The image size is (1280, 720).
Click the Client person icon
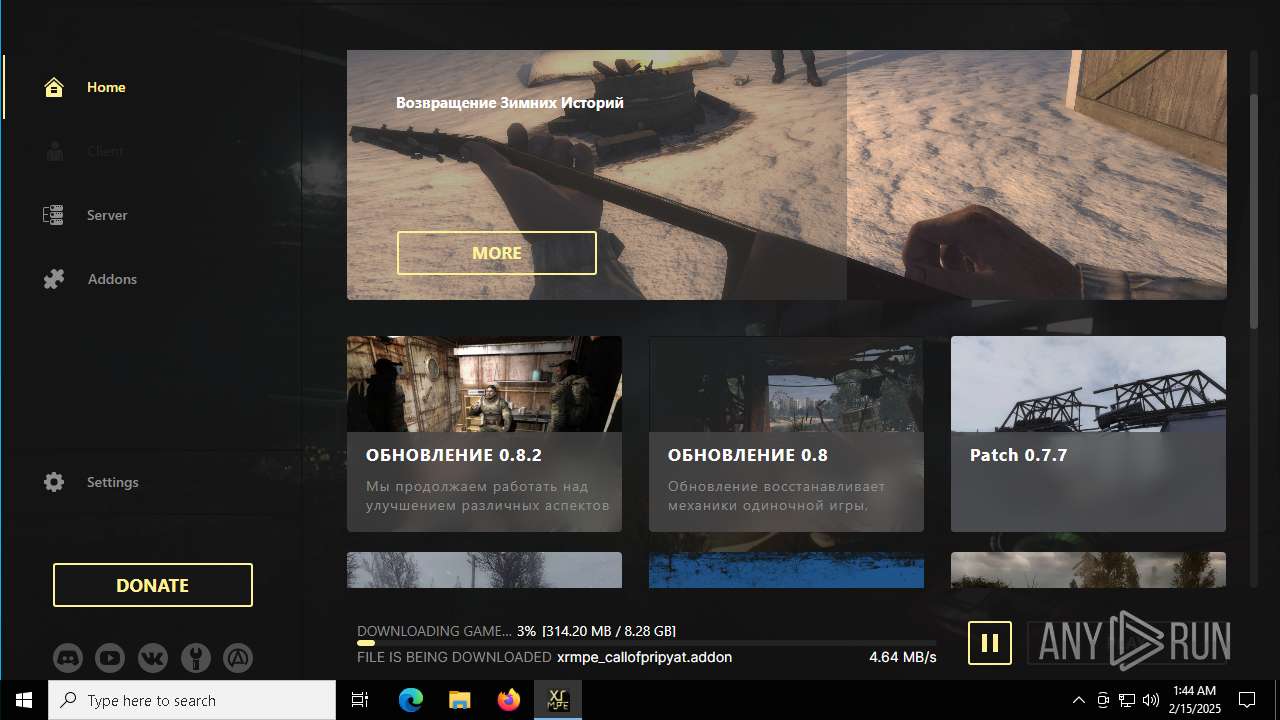point(54,151)
